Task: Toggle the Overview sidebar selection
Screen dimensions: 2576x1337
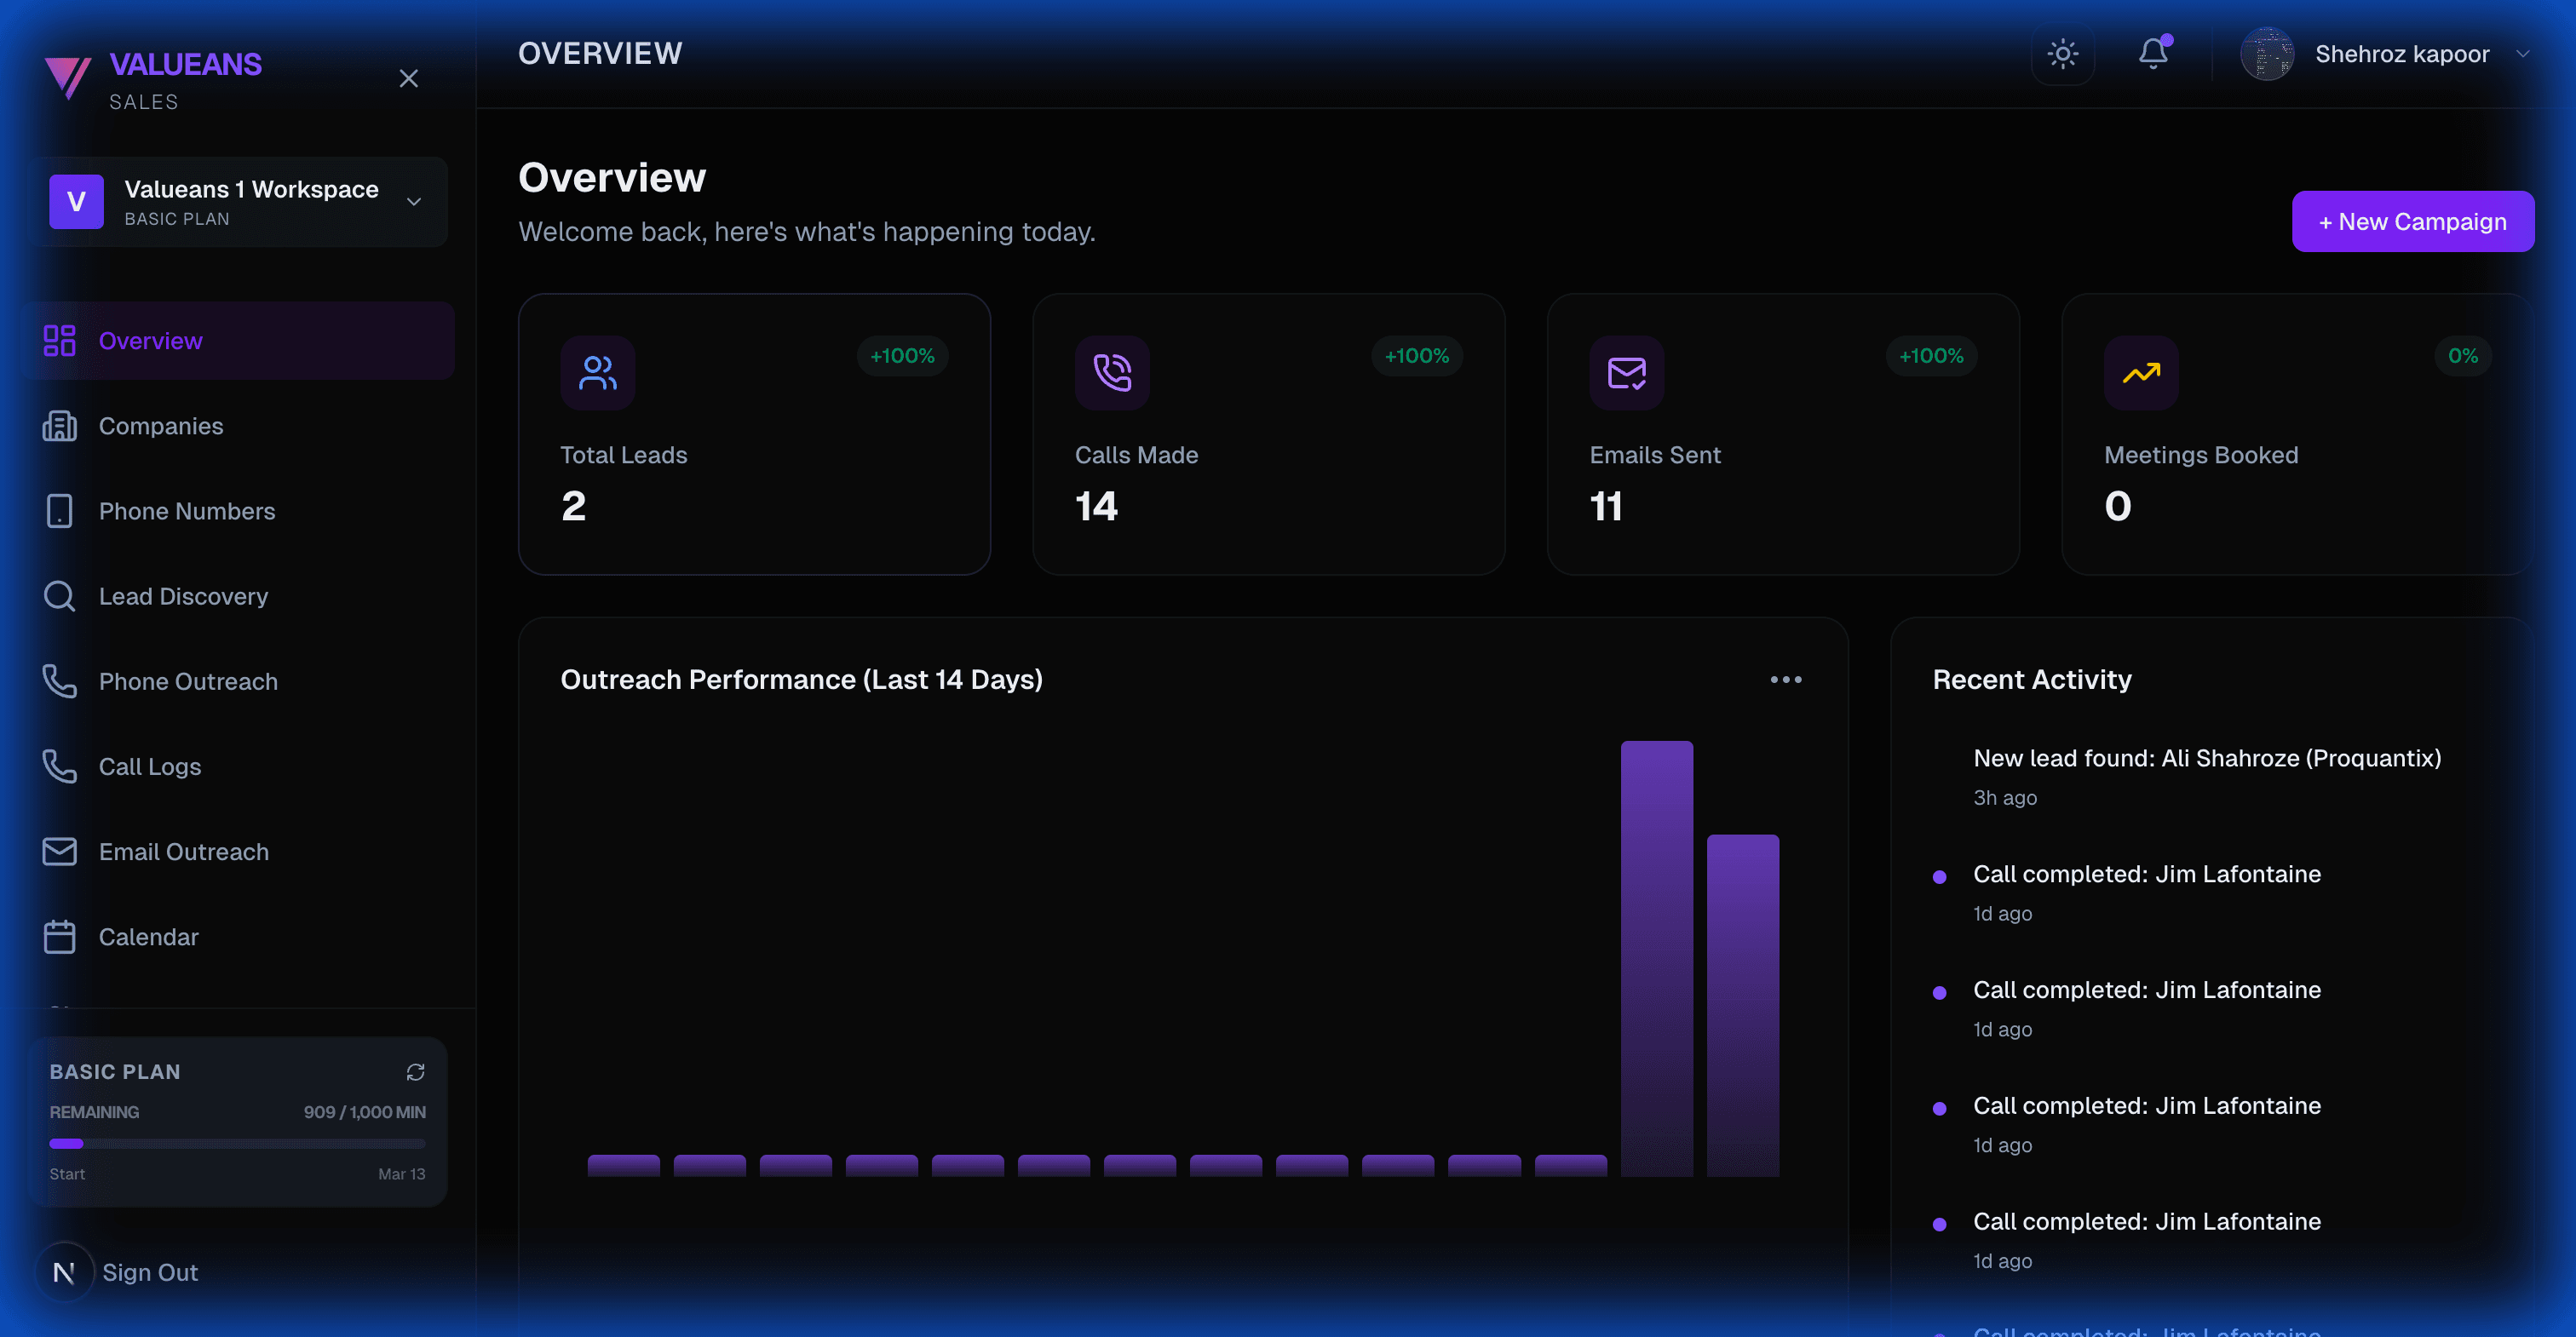Action: pyautogui.click(x=149, y=340)
